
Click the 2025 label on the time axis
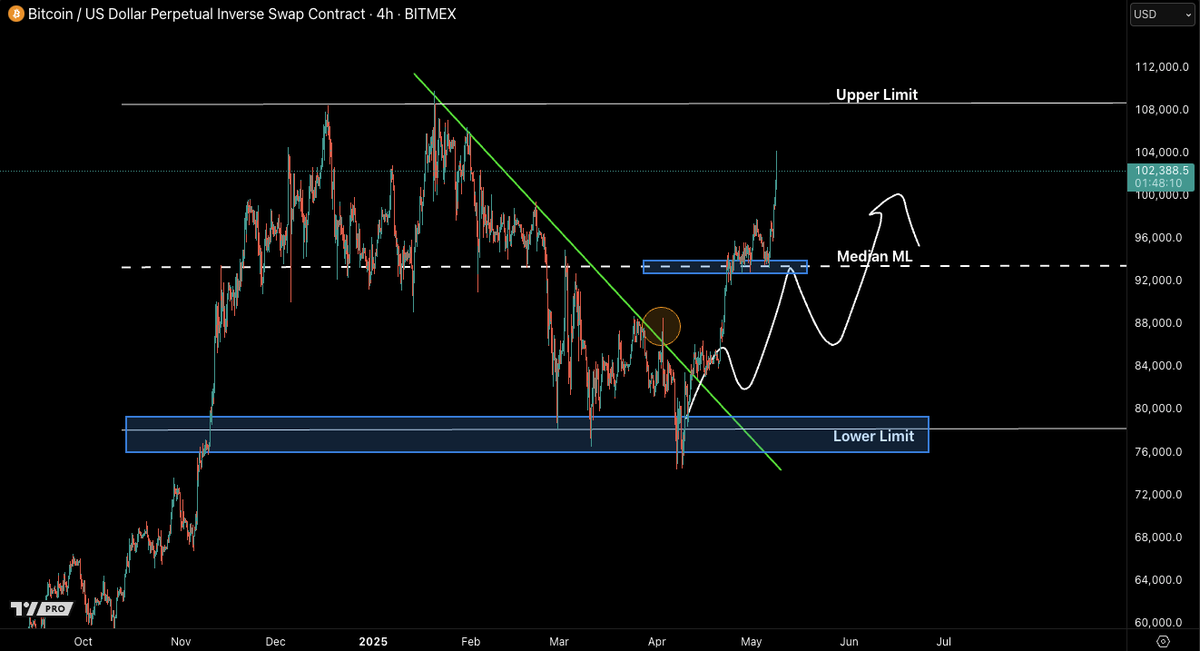click(372, 642)
